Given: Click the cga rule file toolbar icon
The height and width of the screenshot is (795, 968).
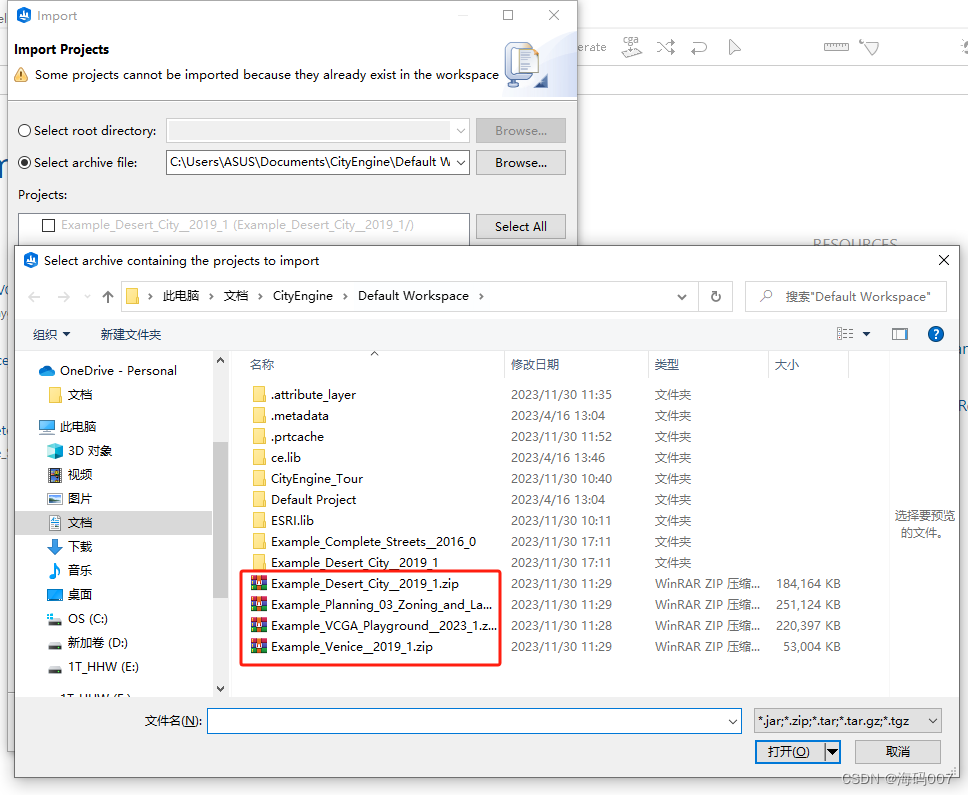Looking at the screenshot, I should pyautogui.click(x=631, y=47).
